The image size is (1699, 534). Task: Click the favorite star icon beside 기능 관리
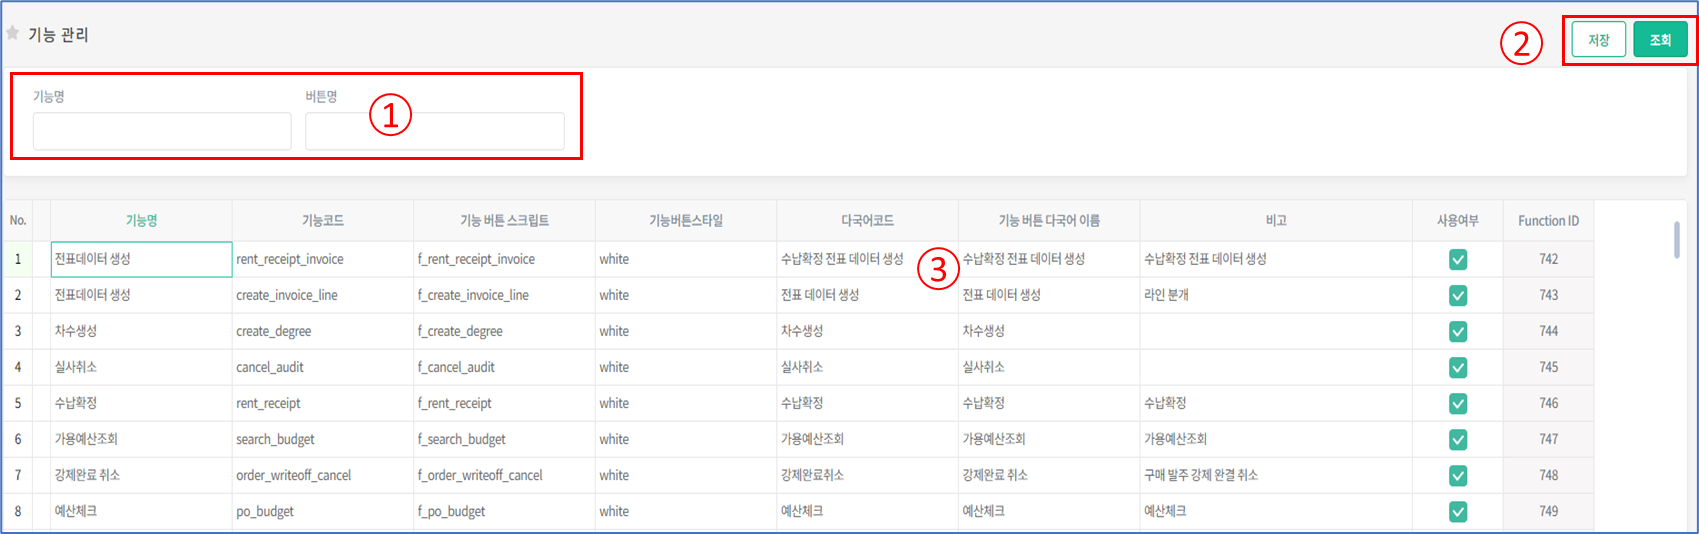pos(13,34)
